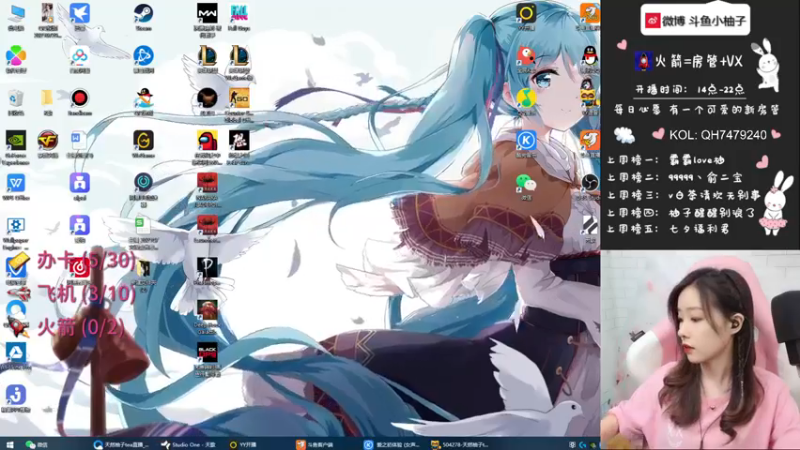Image resolution: width=800 pixels, height=450 pixels.
Task: Open the Wallpaper Engine gear icon
Action: [16, 225]
